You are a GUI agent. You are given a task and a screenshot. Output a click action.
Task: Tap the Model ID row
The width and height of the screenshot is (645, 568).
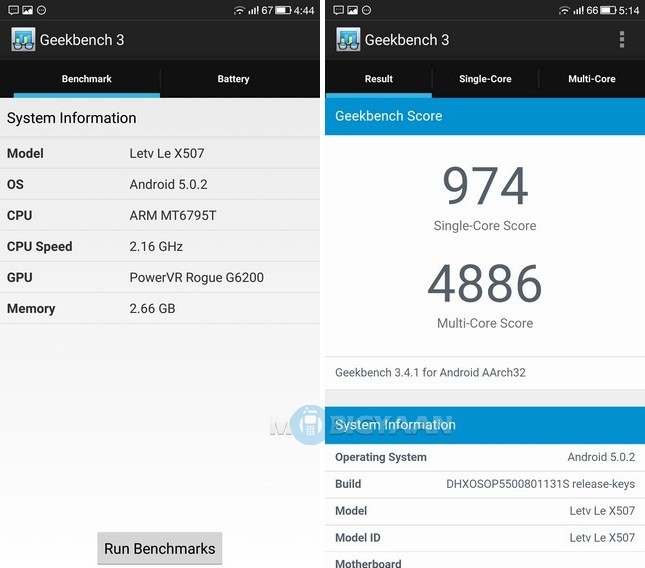pyautogui.click(x=485, y=538)
